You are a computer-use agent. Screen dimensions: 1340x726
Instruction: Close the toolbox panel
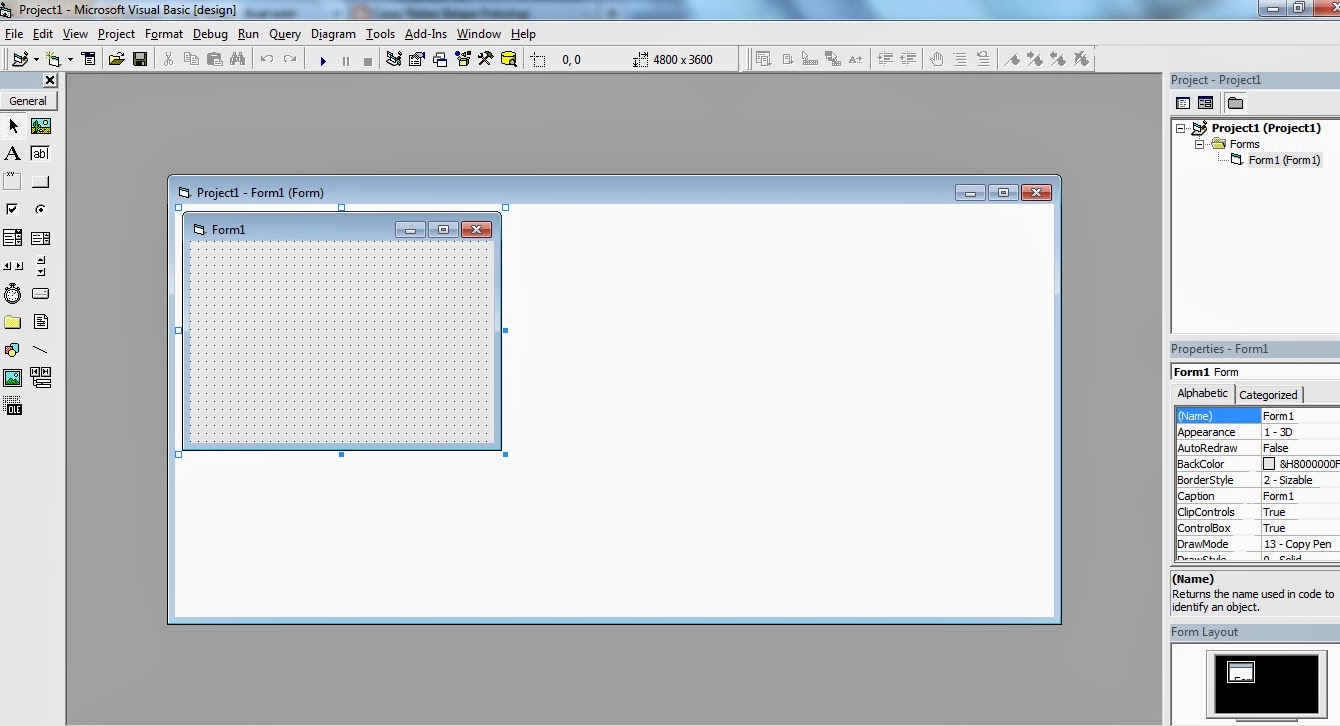click(50, 80)
